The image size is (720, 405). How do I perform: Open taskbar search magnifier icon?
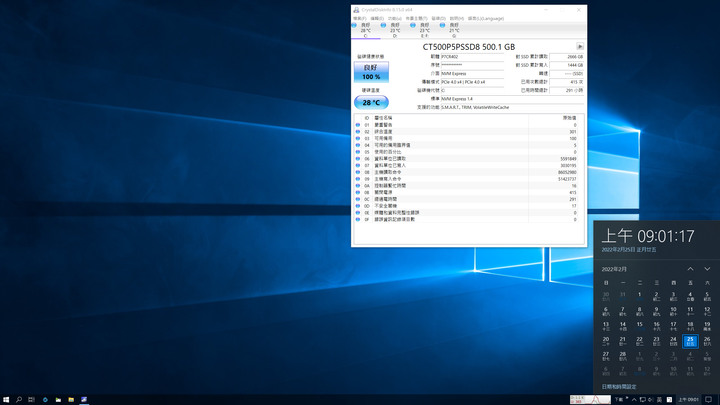point(19,399)
